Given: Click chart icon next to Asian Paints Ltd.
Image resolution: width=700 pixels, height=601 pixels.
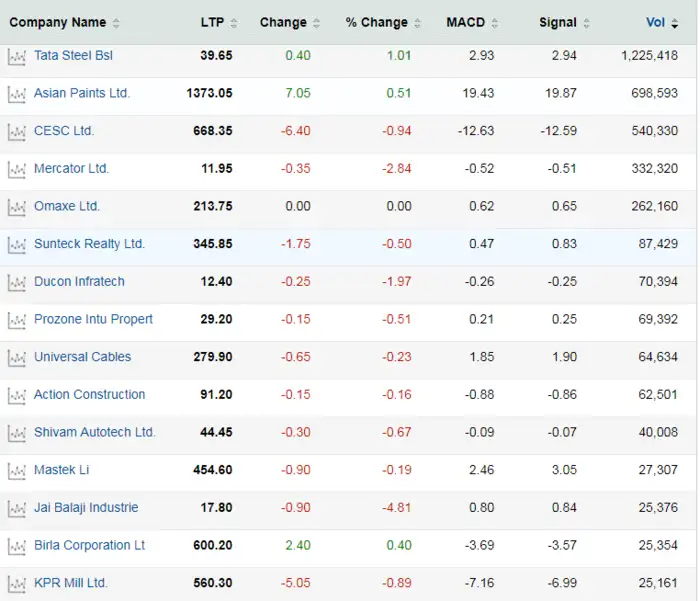Looking at the screenshot, I should (15, 94).
